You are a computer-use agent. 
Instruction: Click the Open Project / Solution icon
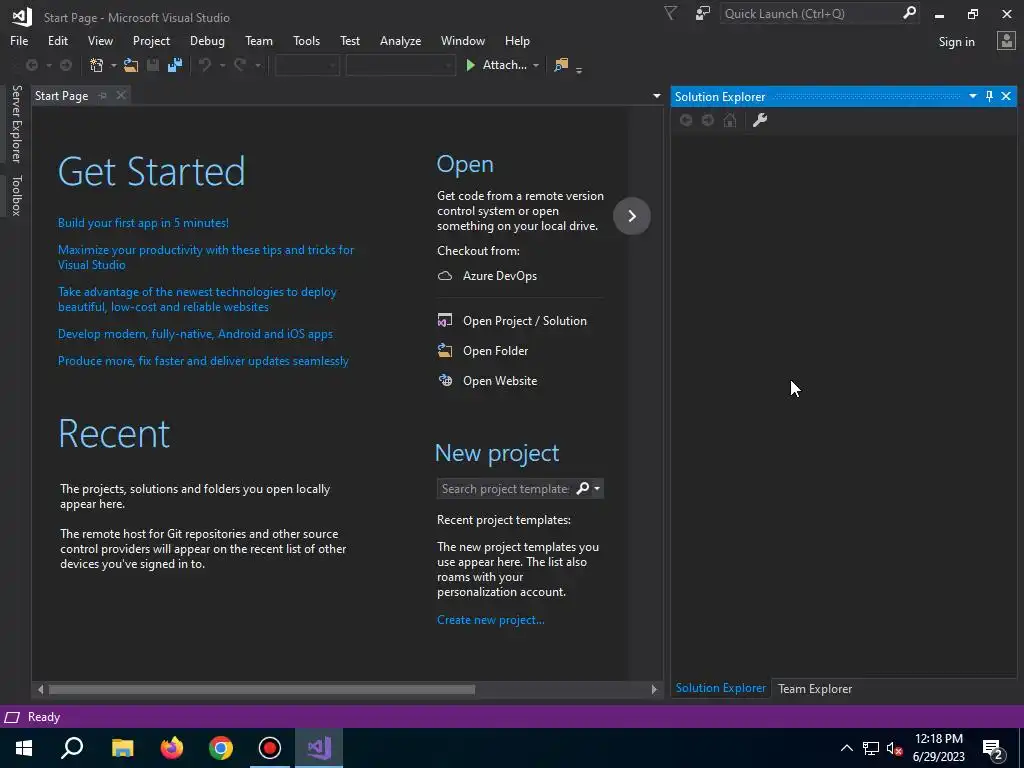445,321
